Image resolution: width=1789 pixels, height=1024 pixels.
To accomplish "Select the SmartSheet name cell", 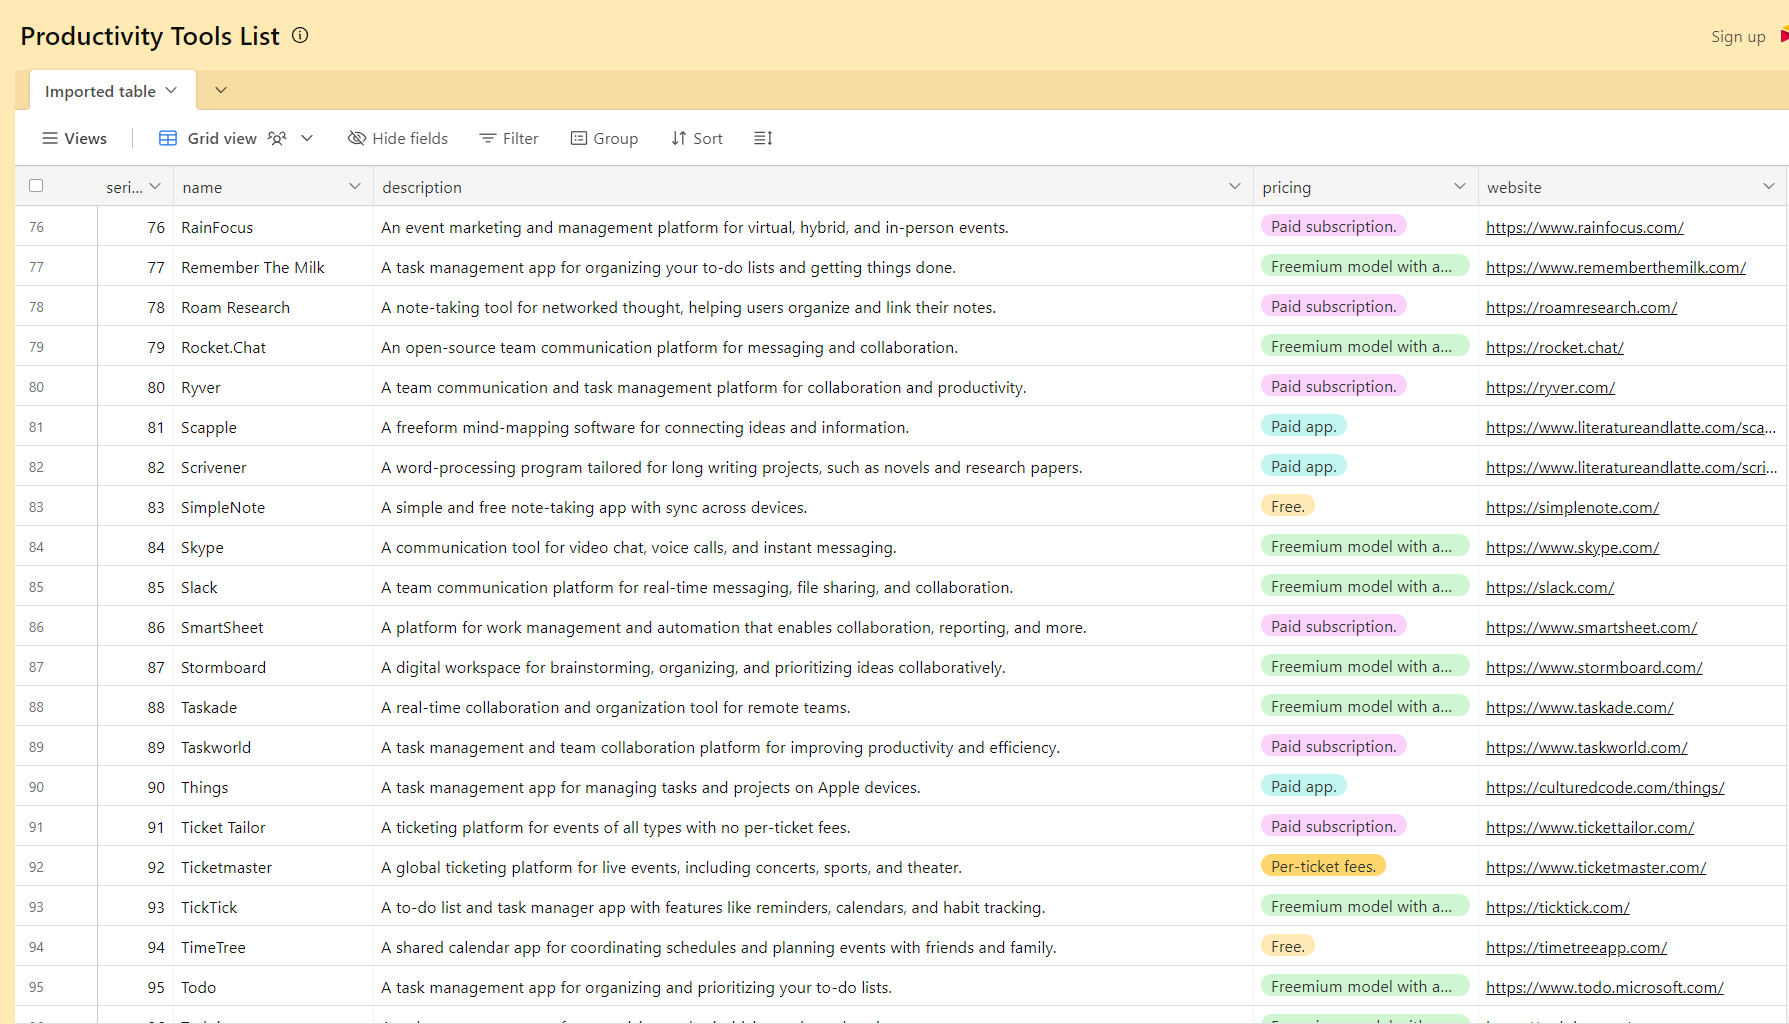I will point(273,627).
